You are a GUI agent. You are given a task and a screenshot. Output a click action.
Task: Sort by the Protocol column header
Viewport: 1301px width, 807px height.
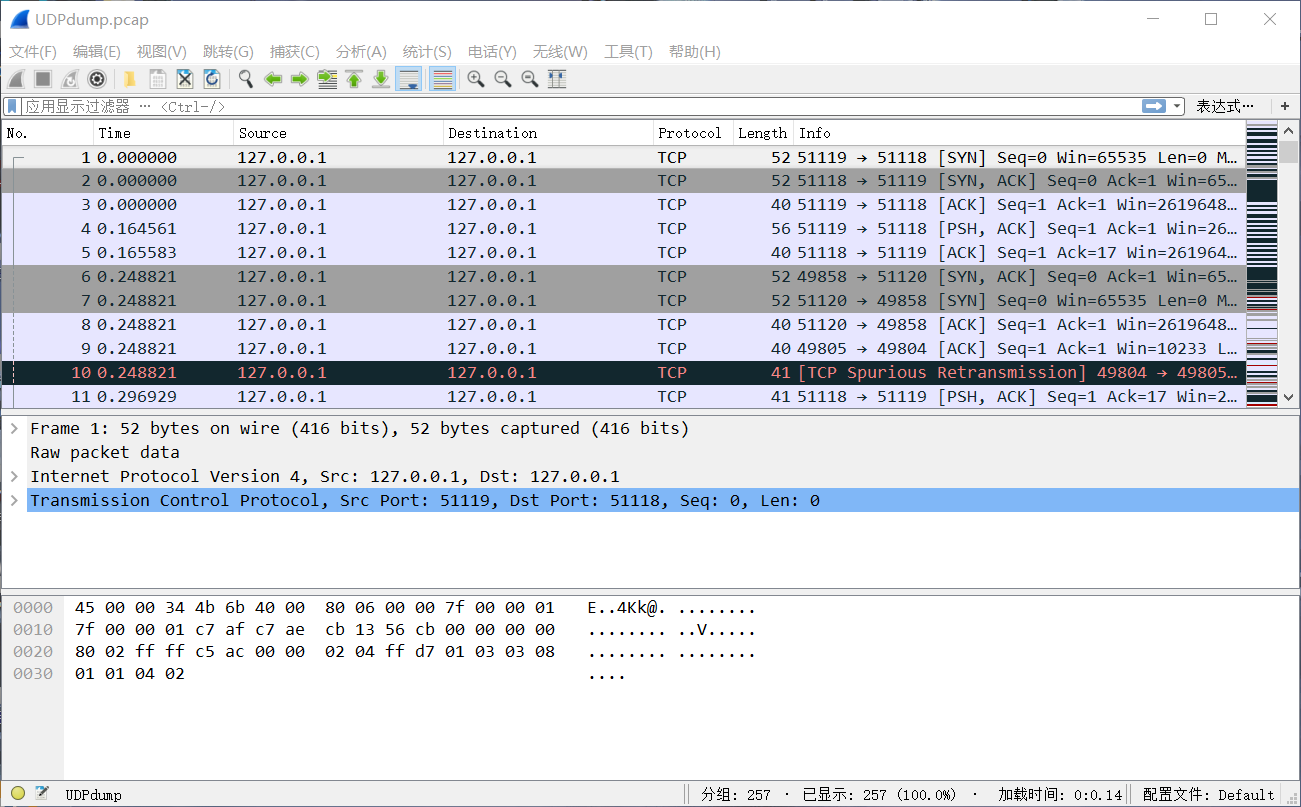click(692, 133)
